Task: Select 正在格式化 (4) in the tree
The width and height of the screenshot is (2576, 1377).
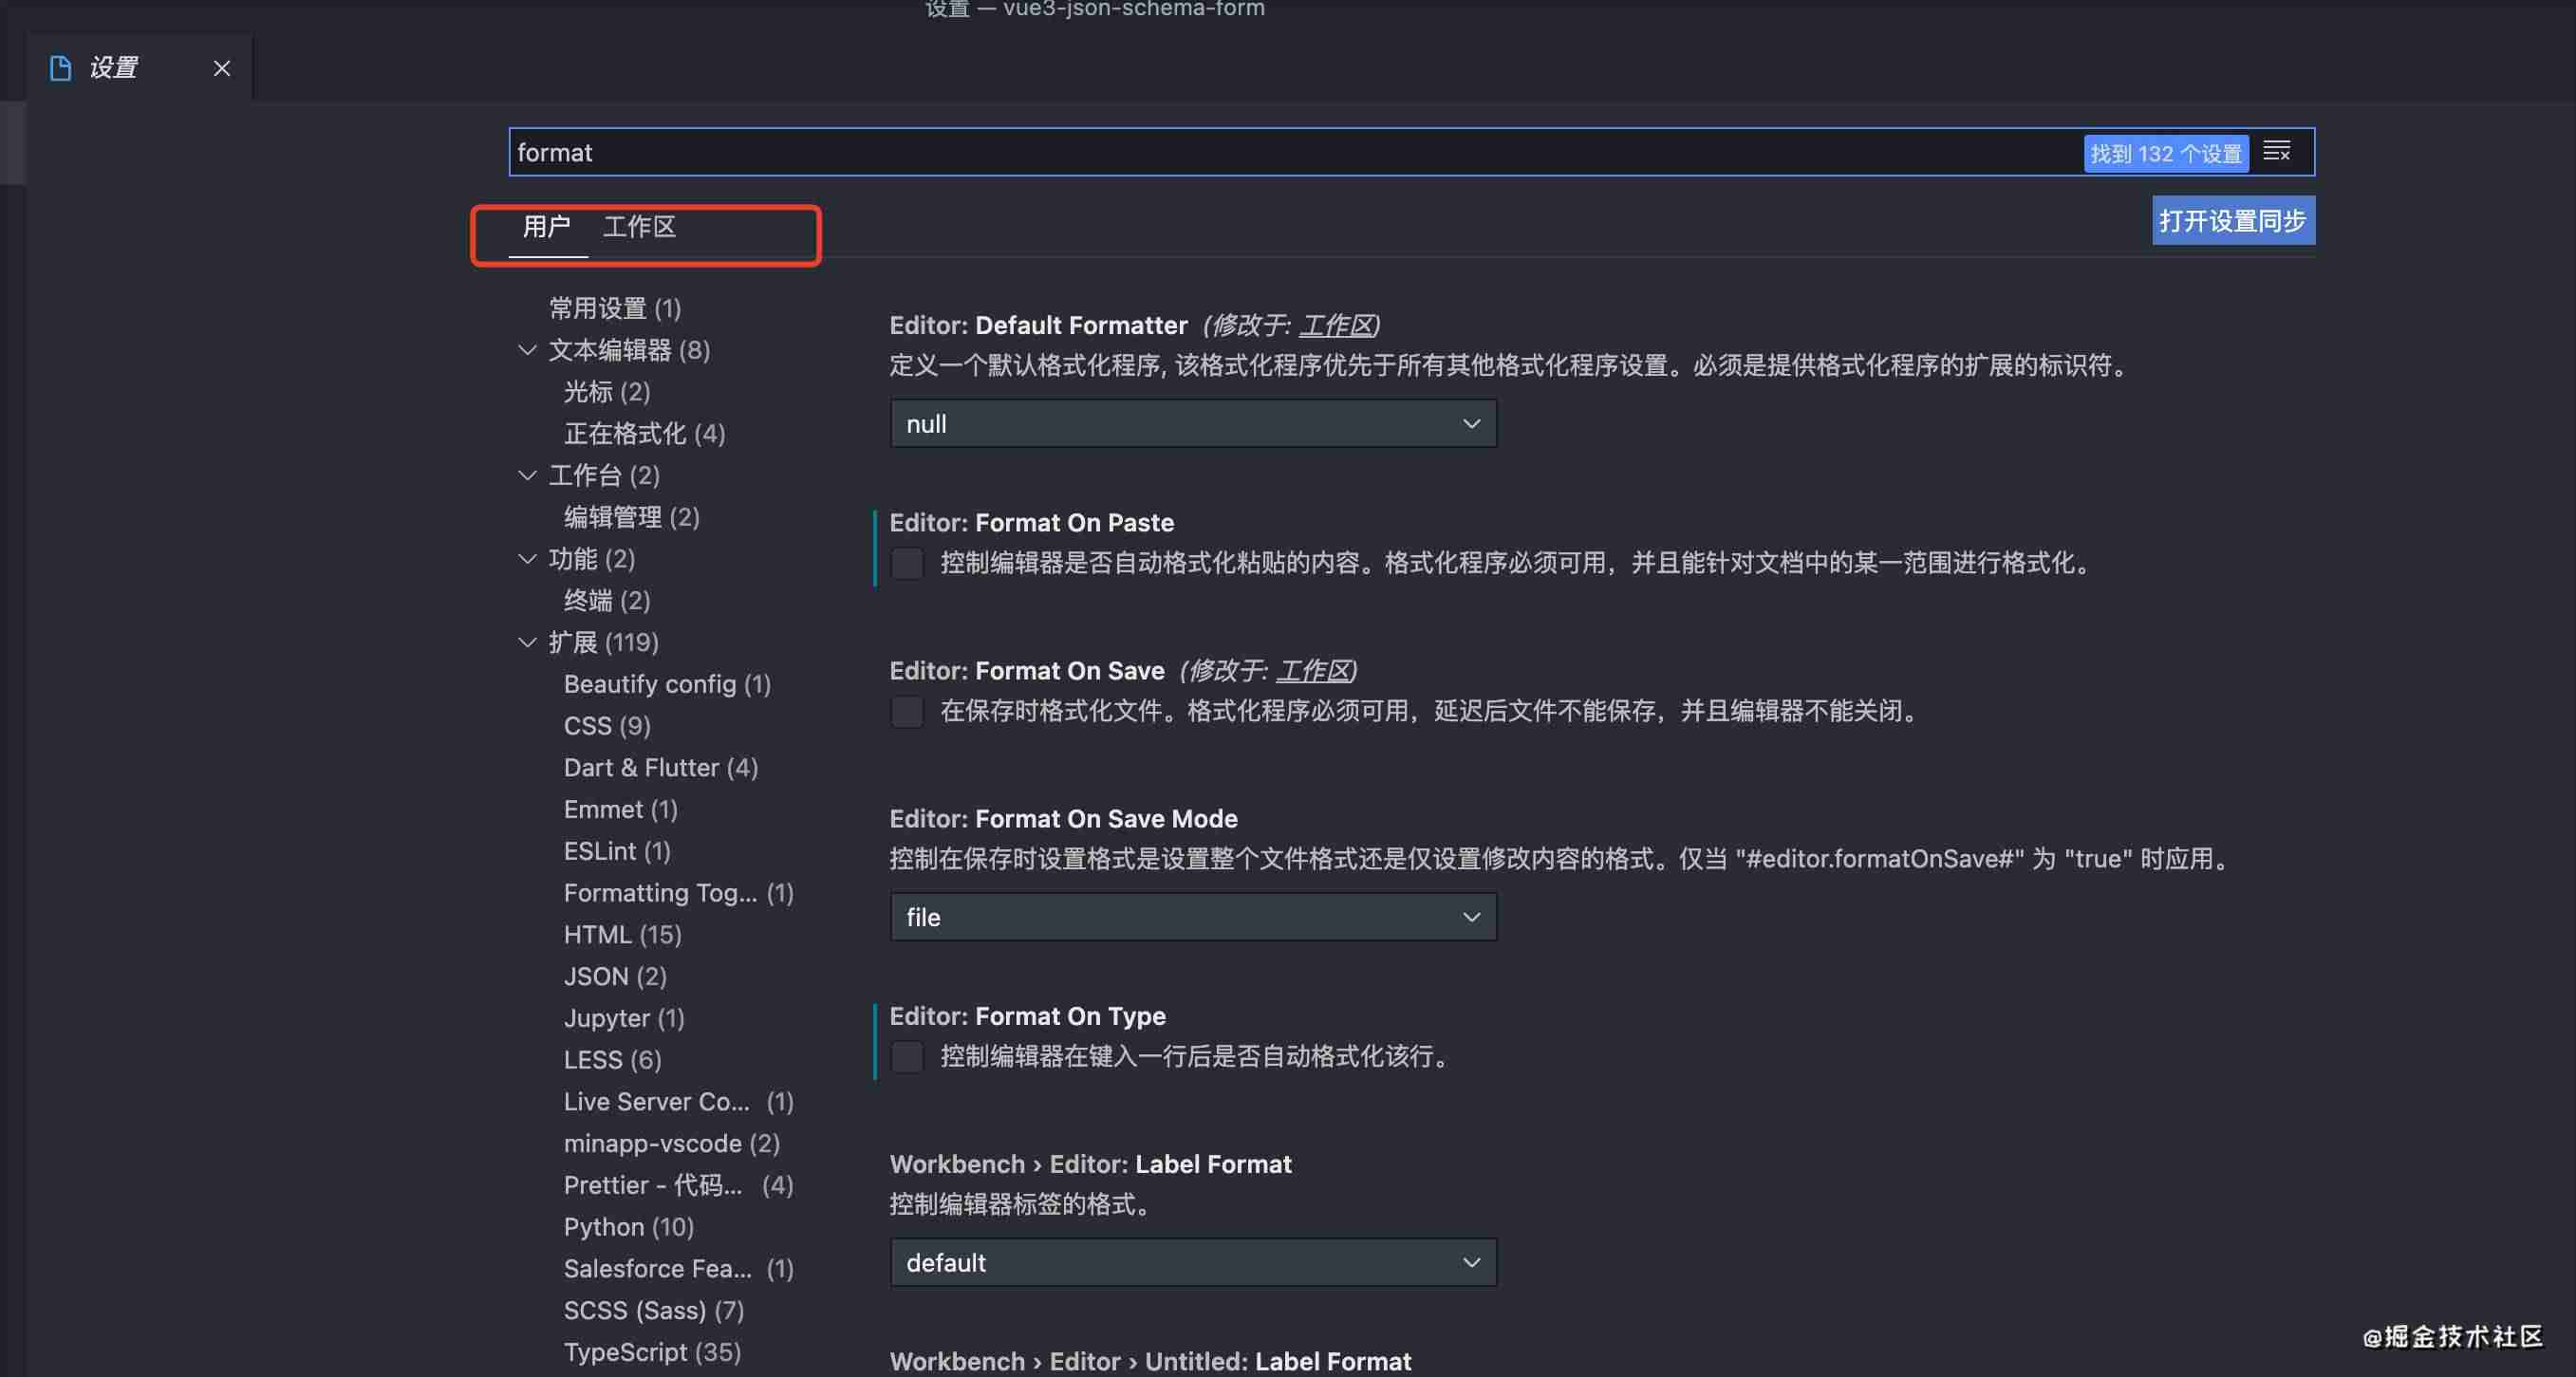Action: [645, 433]
